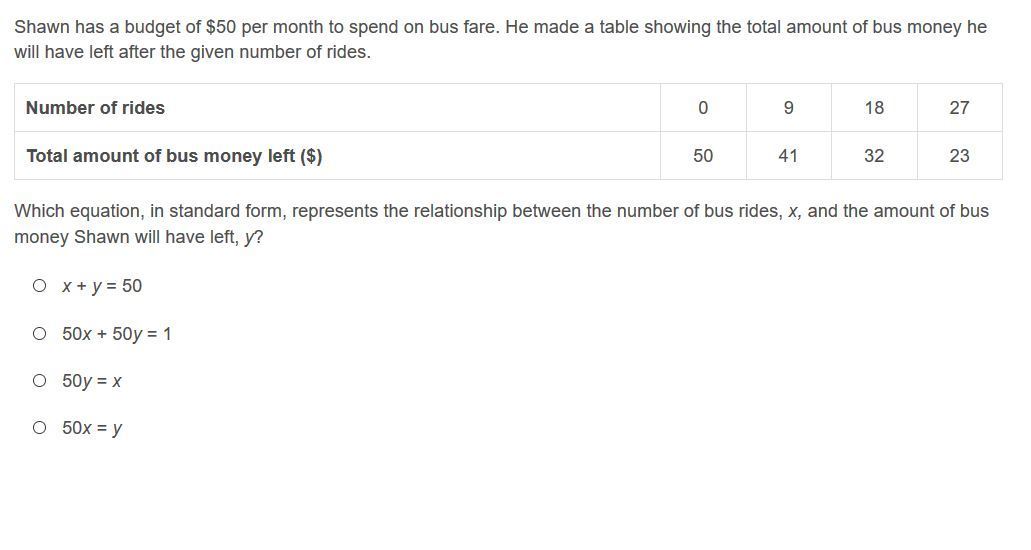Click the table cell with 23 dollars left

[959, 156]
